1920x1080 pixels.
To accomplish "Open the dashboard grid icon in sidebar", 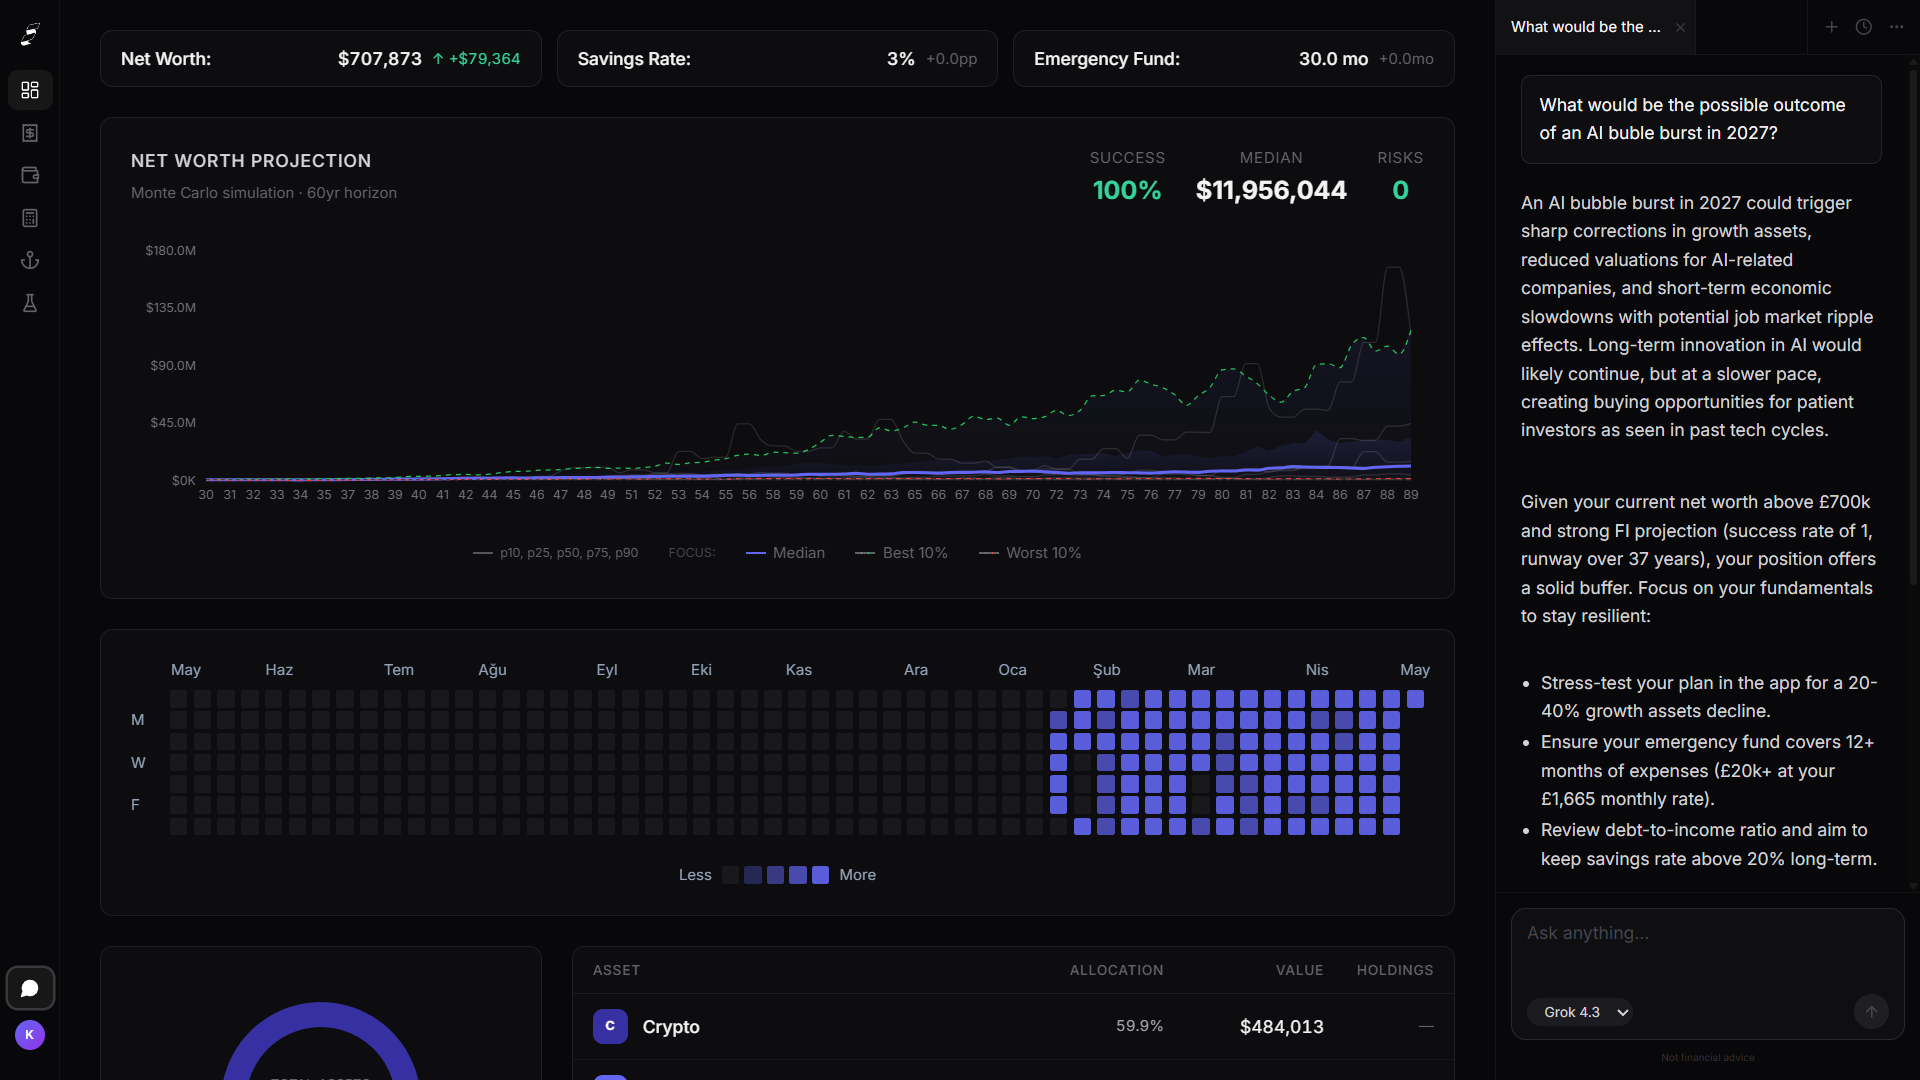I will point(30,90).
